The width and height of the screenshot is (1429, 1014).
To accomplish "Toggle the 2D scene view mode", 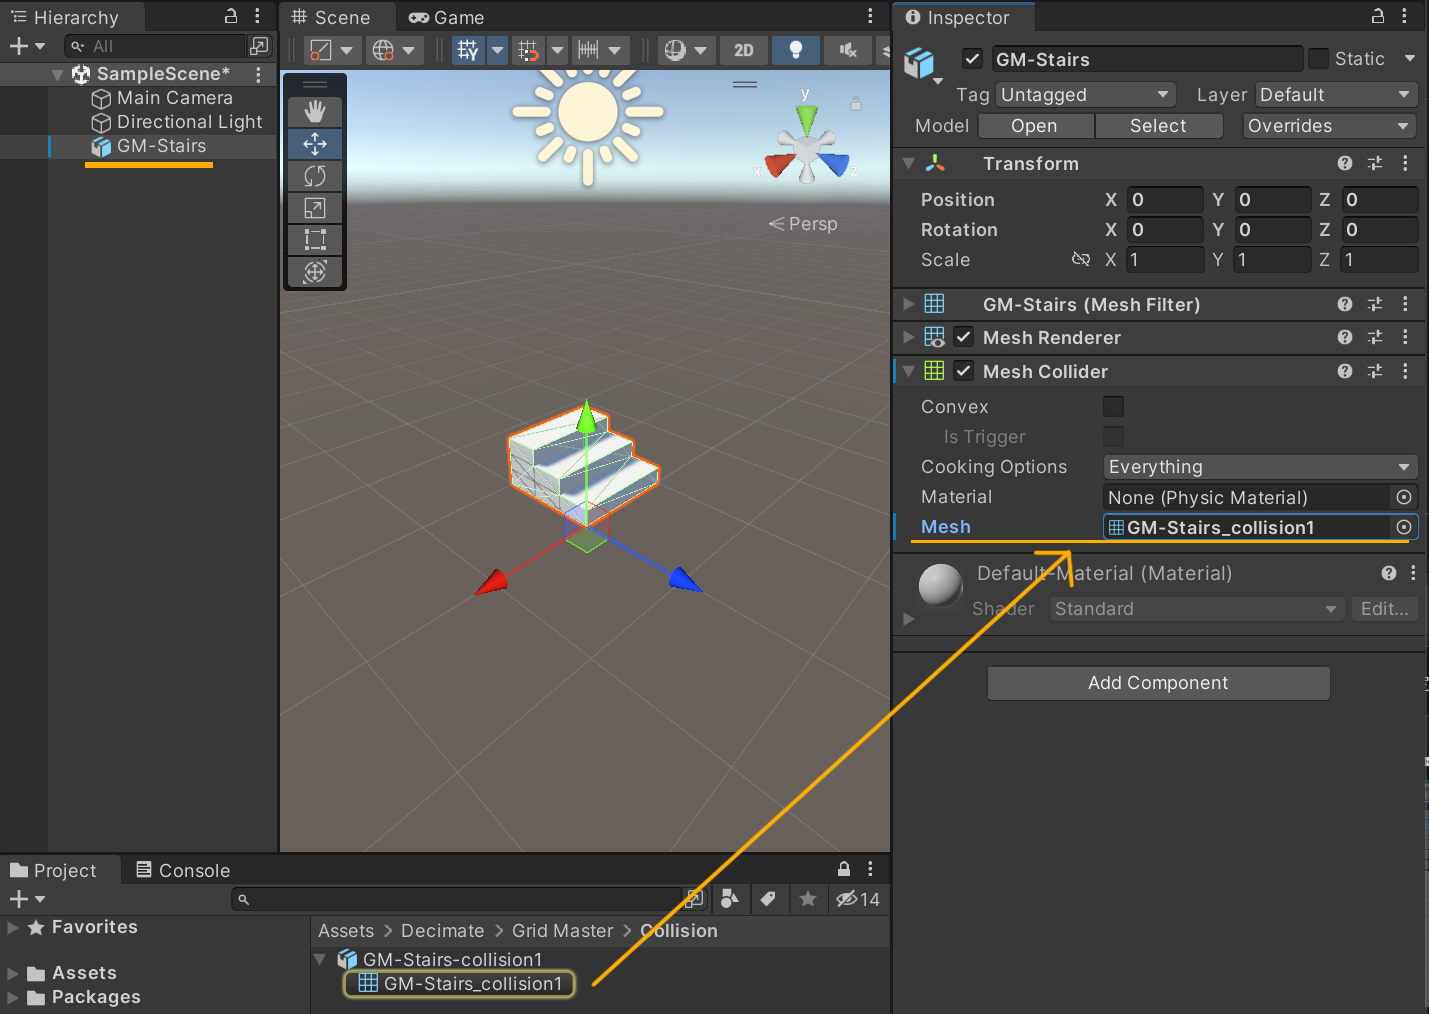I will (743, 50).
